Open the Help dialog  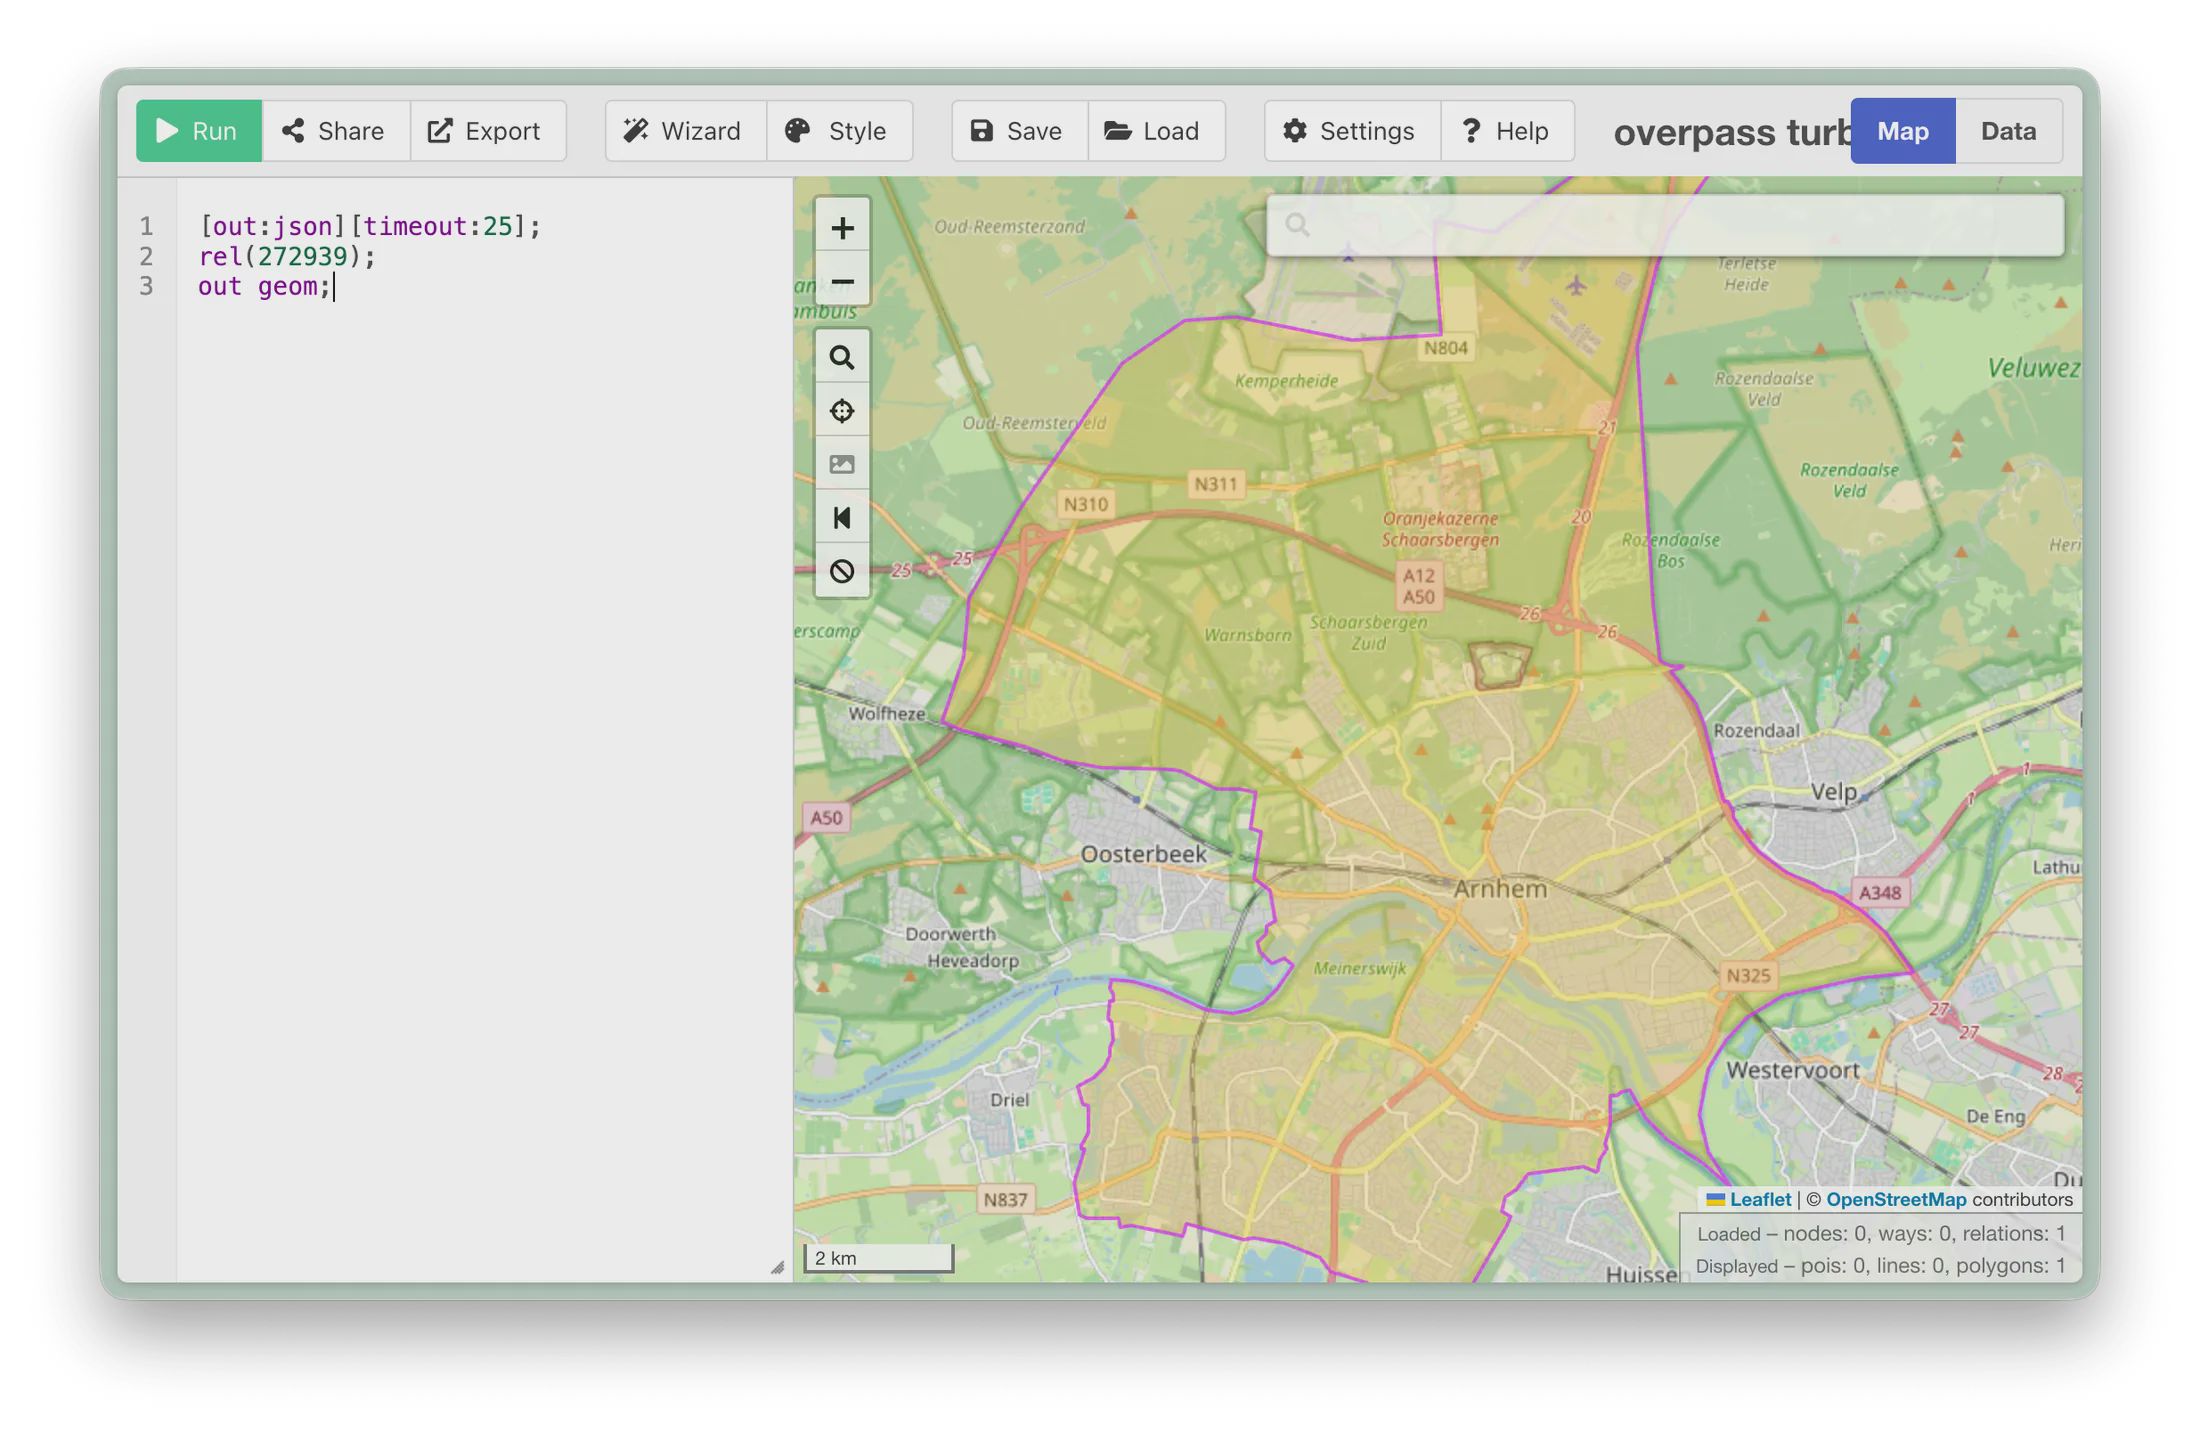point(1506,131)
